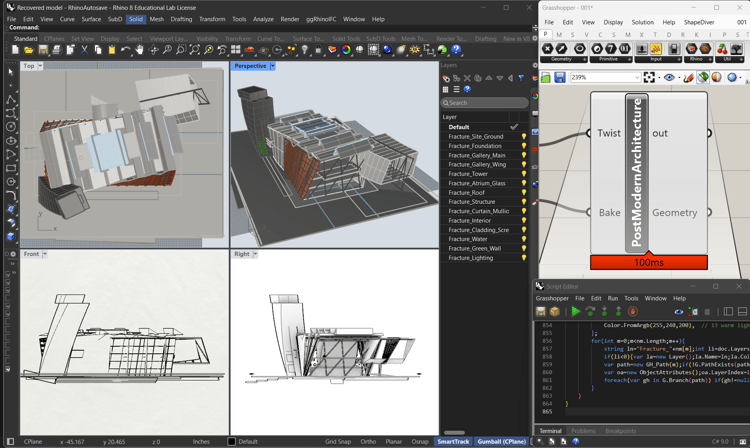Toggle visibility bulb for Fracture_Roof layer
Image resolution: width=750 pixels, height=448 pixels.
pos(523,192)
